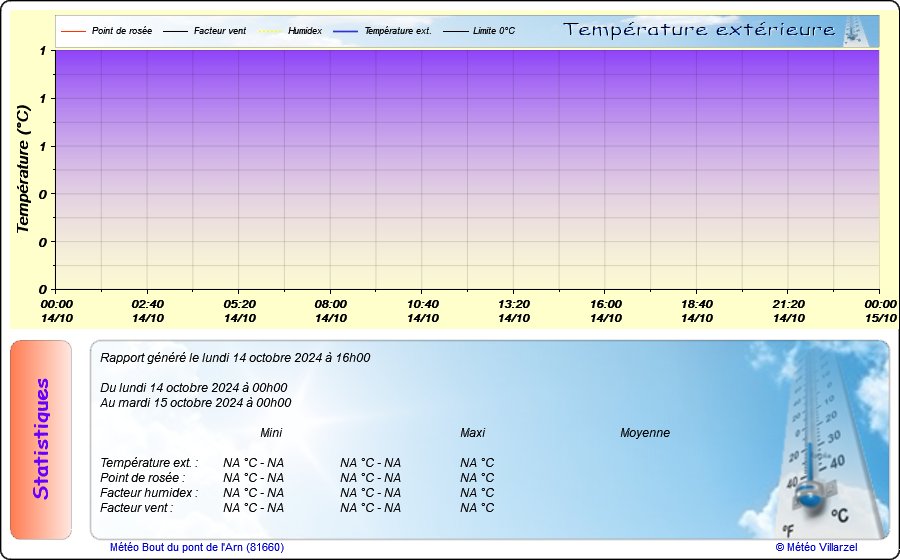The width and height of the screenshot is (900, 560).
Task: Click the 13:20 14/10 time axis label
Action: [514, 311]
